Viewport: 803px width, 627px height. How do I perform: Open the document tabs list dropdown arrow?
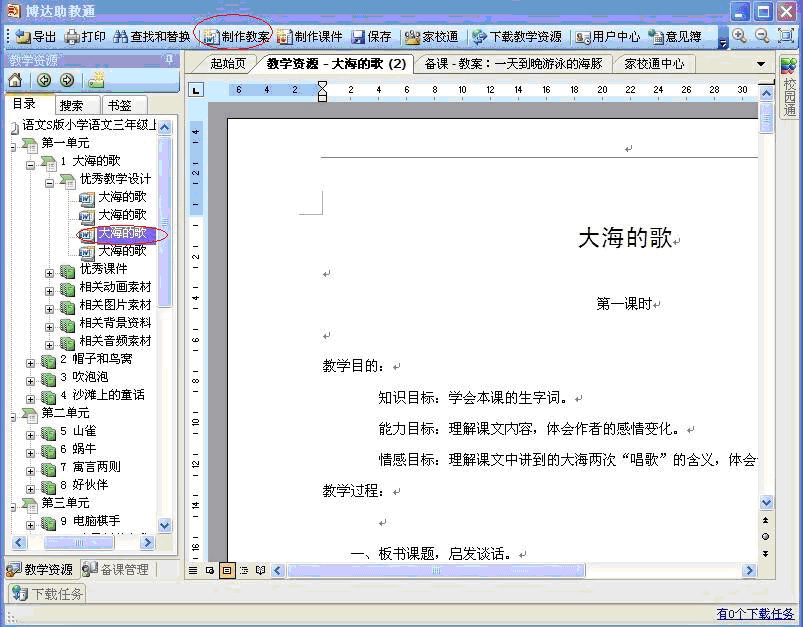click(x=762, y=64)
